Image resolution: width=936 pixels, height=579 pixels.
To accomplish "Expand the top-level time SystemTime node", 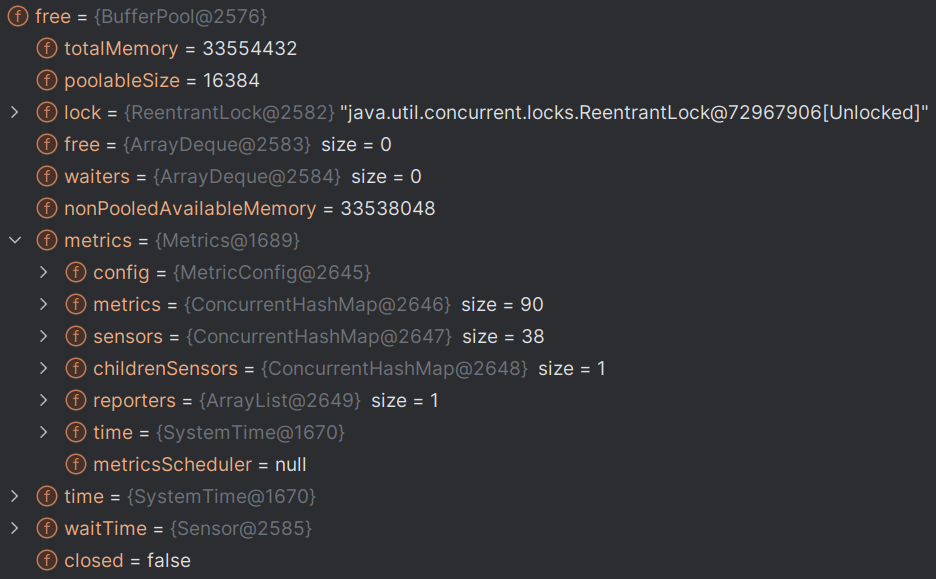I will point(15,497).
